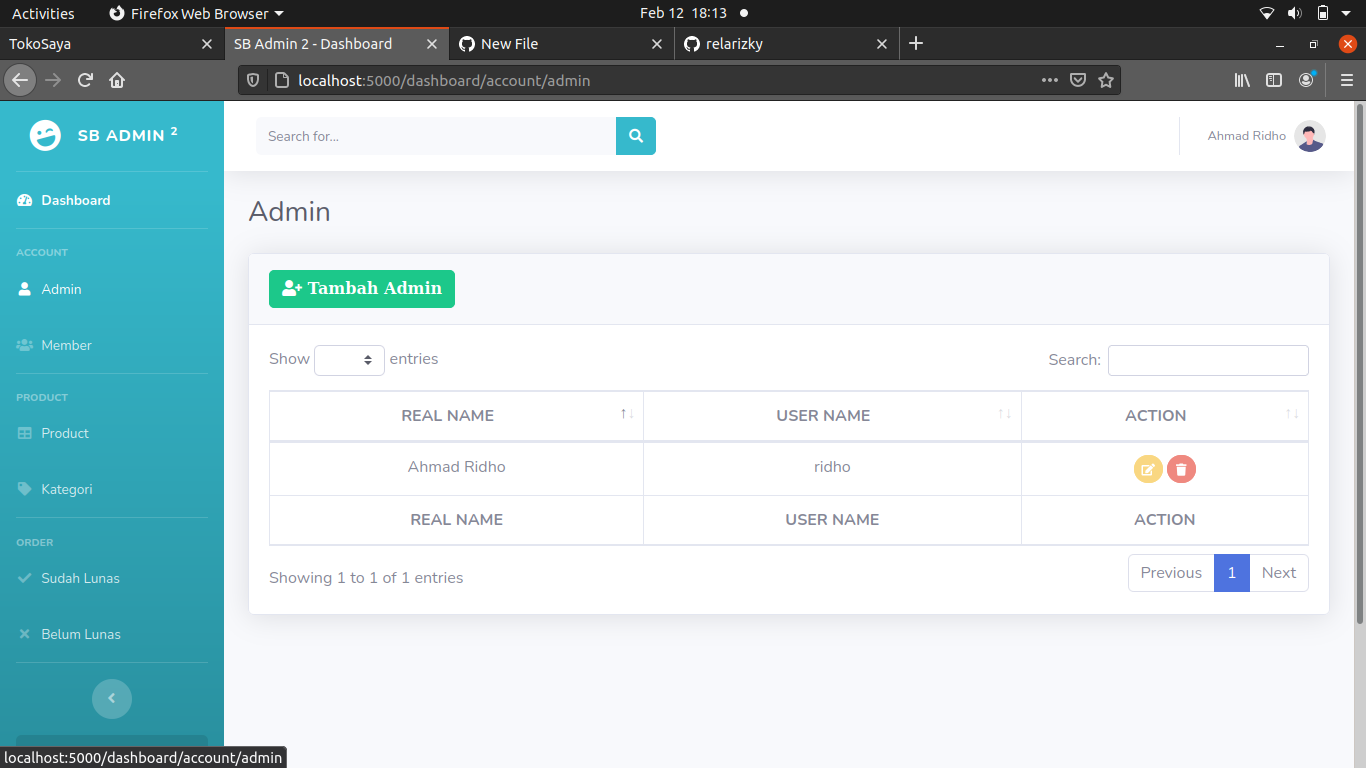This screenshot has width=1366, height=768.
Task: Click the Pocket save icon
Action: coord(1078,80)
